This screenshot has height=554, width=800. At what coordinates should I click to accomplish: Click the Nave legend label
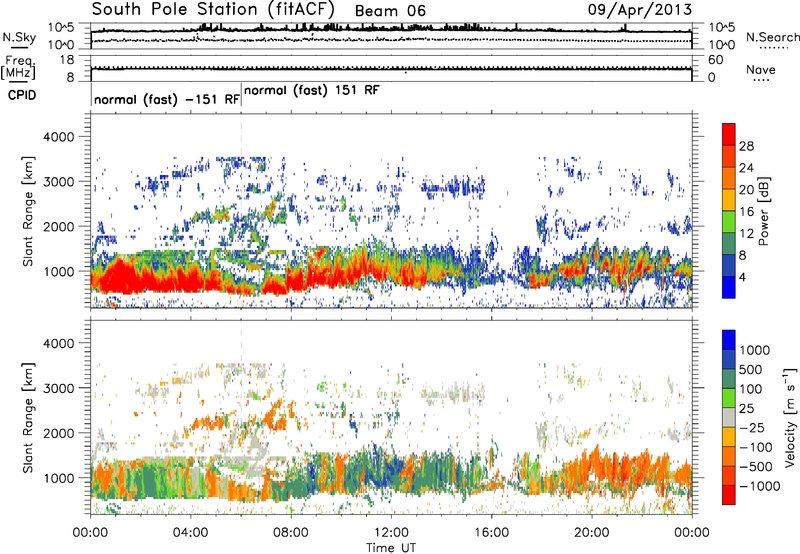(x=760, y=69)
